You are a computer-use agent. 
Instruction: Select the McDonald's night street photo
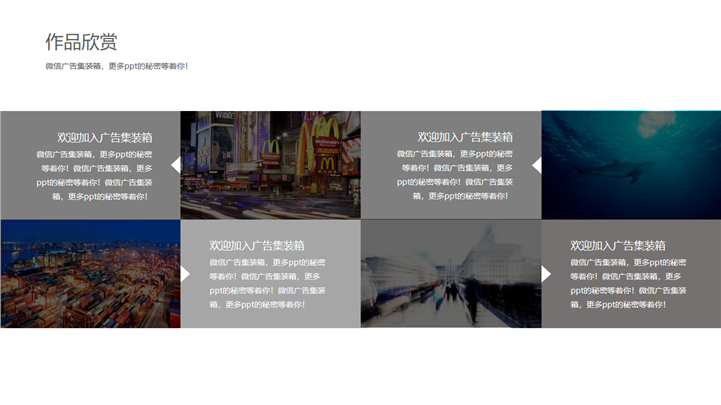point(270,165)
